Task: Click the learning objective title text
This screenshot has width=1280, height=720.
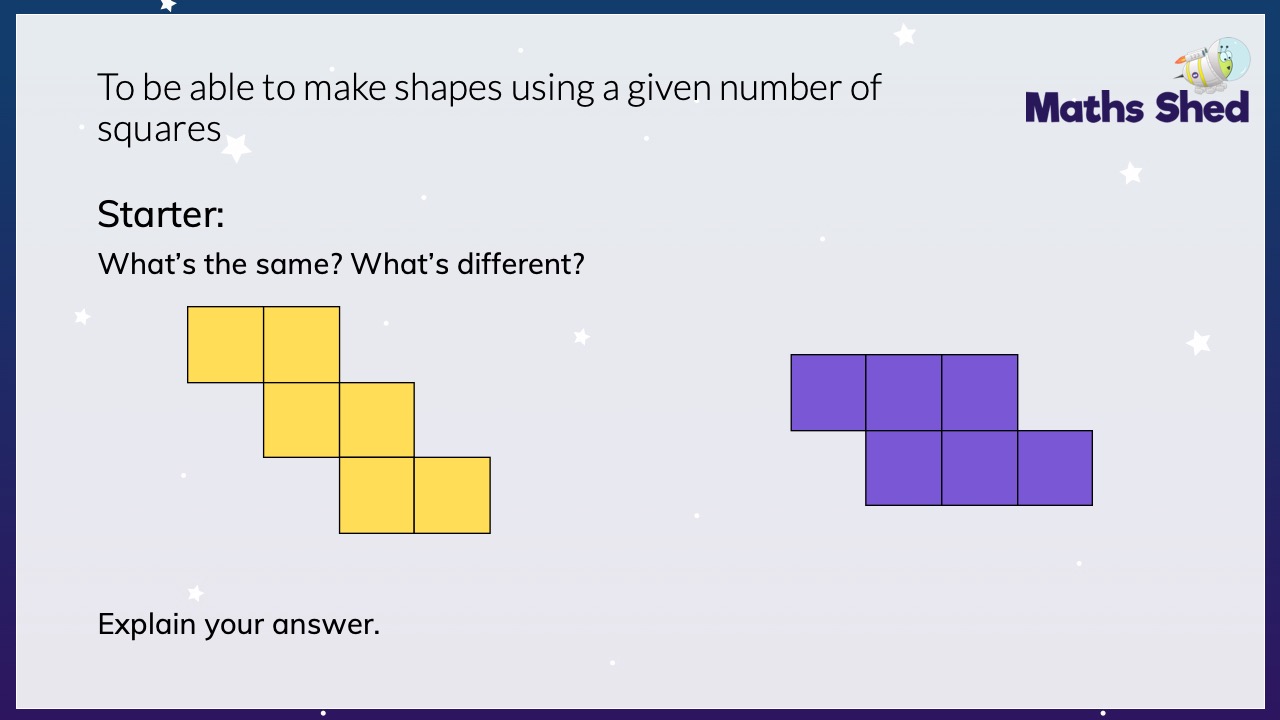Action: click(x=489, y=108)
